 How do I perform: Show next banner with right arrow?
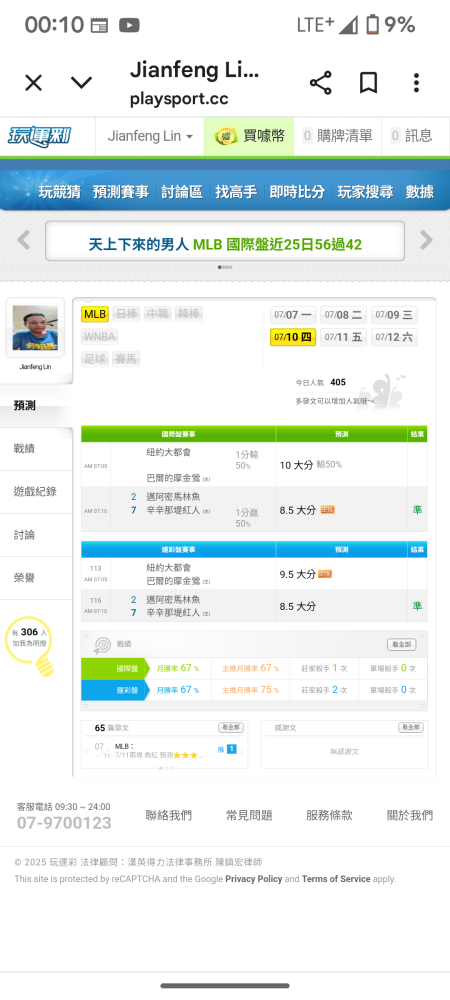pyautogui.click(x=426, y=240)
